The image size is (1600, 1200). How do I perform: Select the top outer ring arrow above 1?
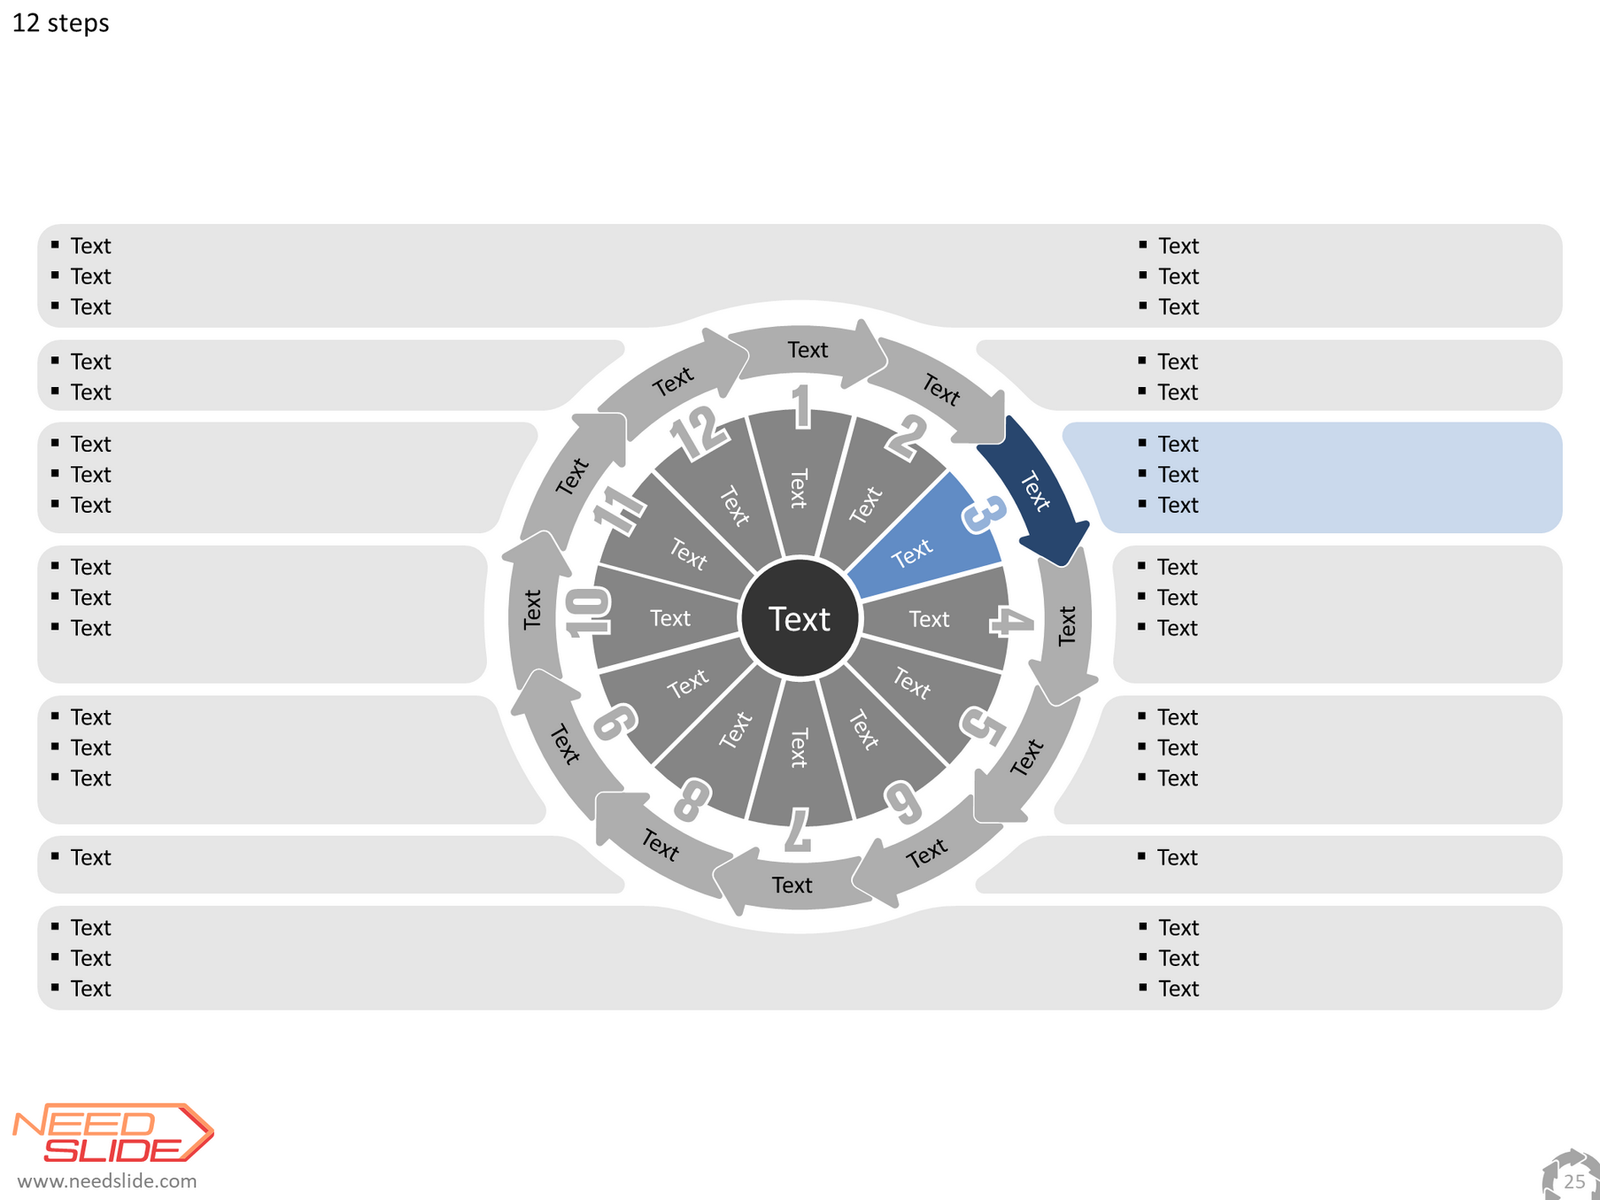tap(808, 353)
